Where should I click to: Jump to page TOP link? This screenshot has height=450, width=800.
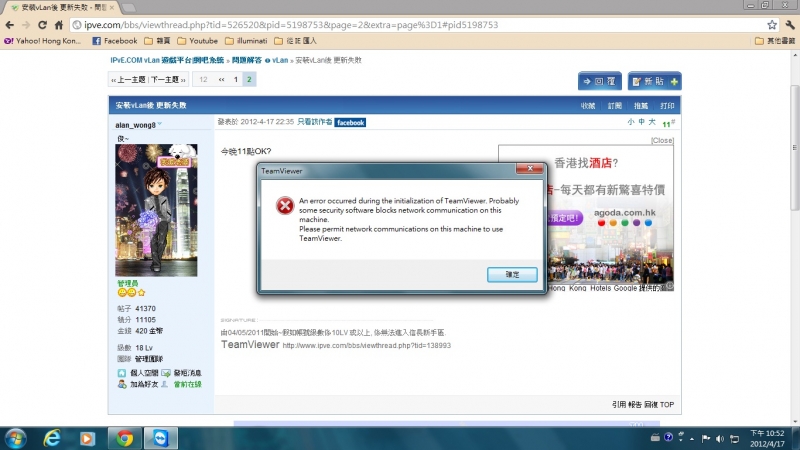pos(666,405)
